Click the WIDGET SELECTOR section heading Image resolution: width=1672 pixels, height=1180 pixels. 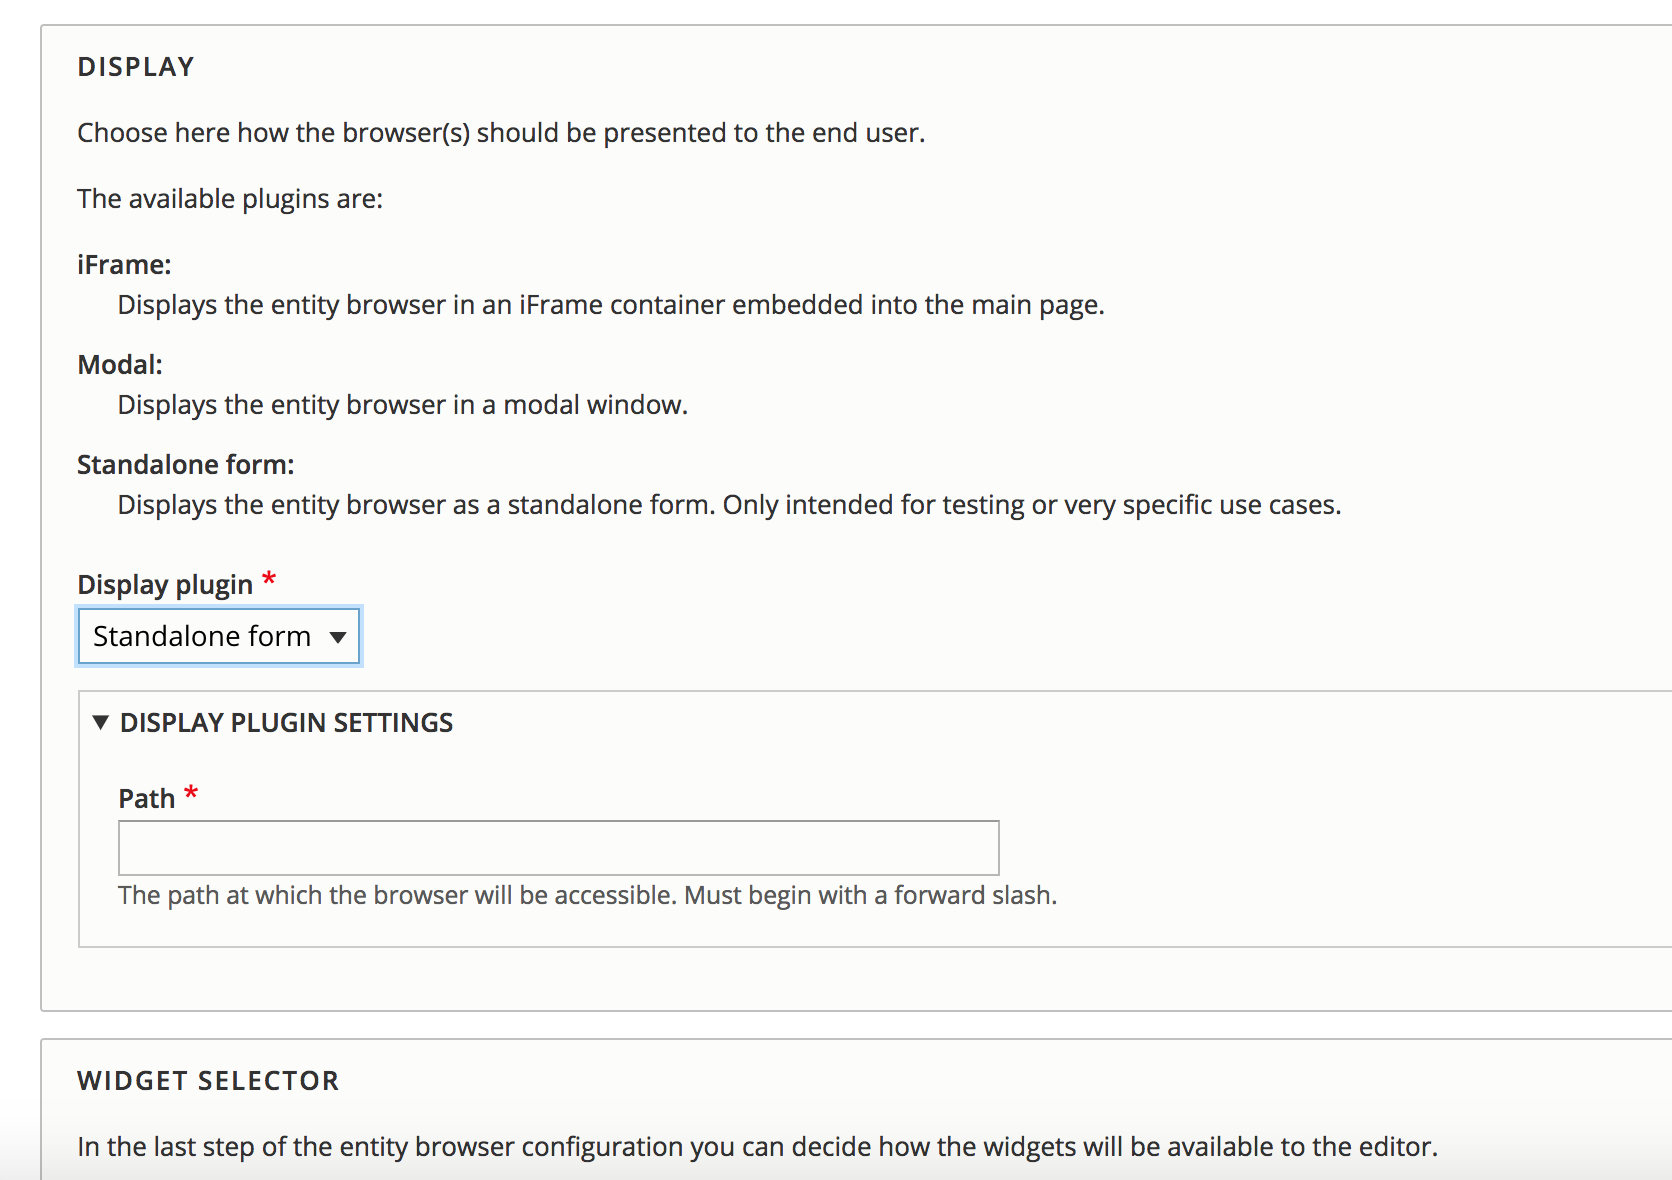point(207,1081)
